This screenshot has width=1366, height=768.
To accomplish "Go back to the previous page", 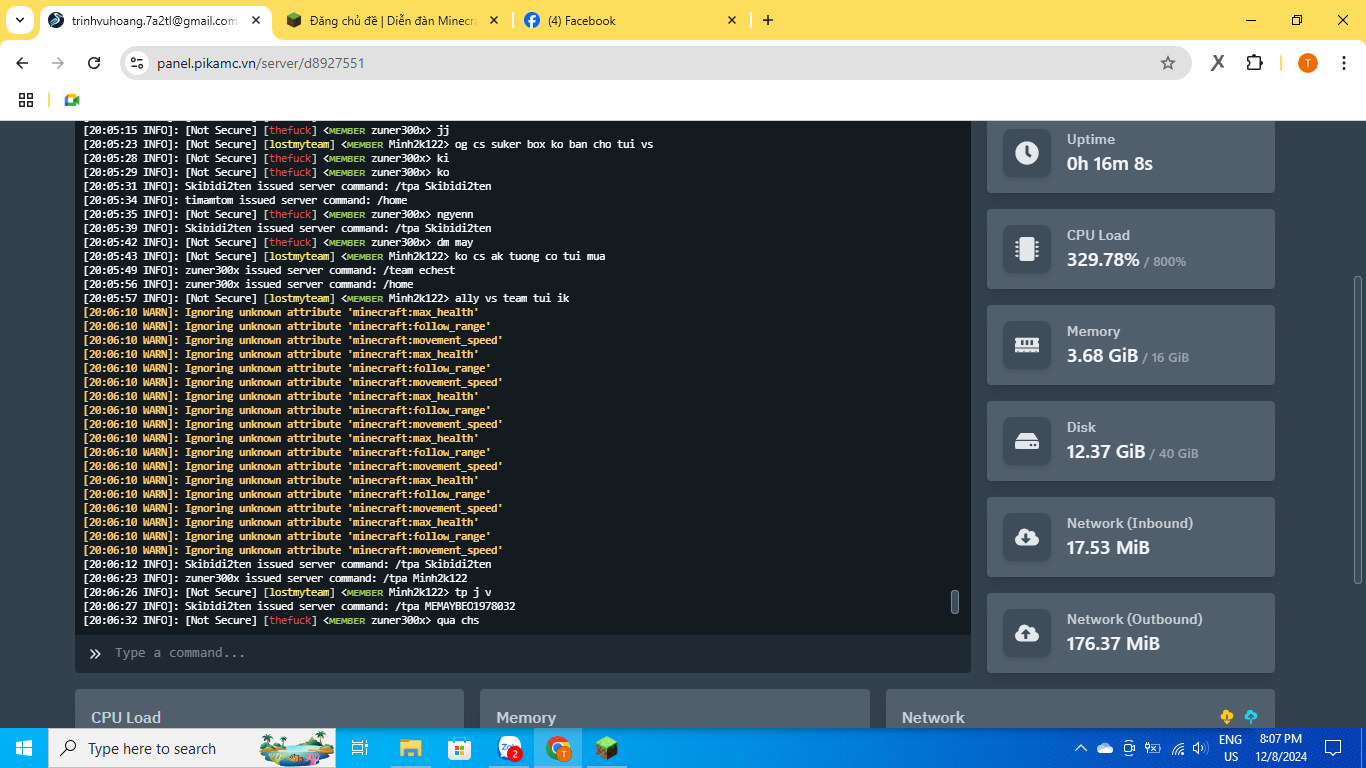I will (x=22, y=63).
